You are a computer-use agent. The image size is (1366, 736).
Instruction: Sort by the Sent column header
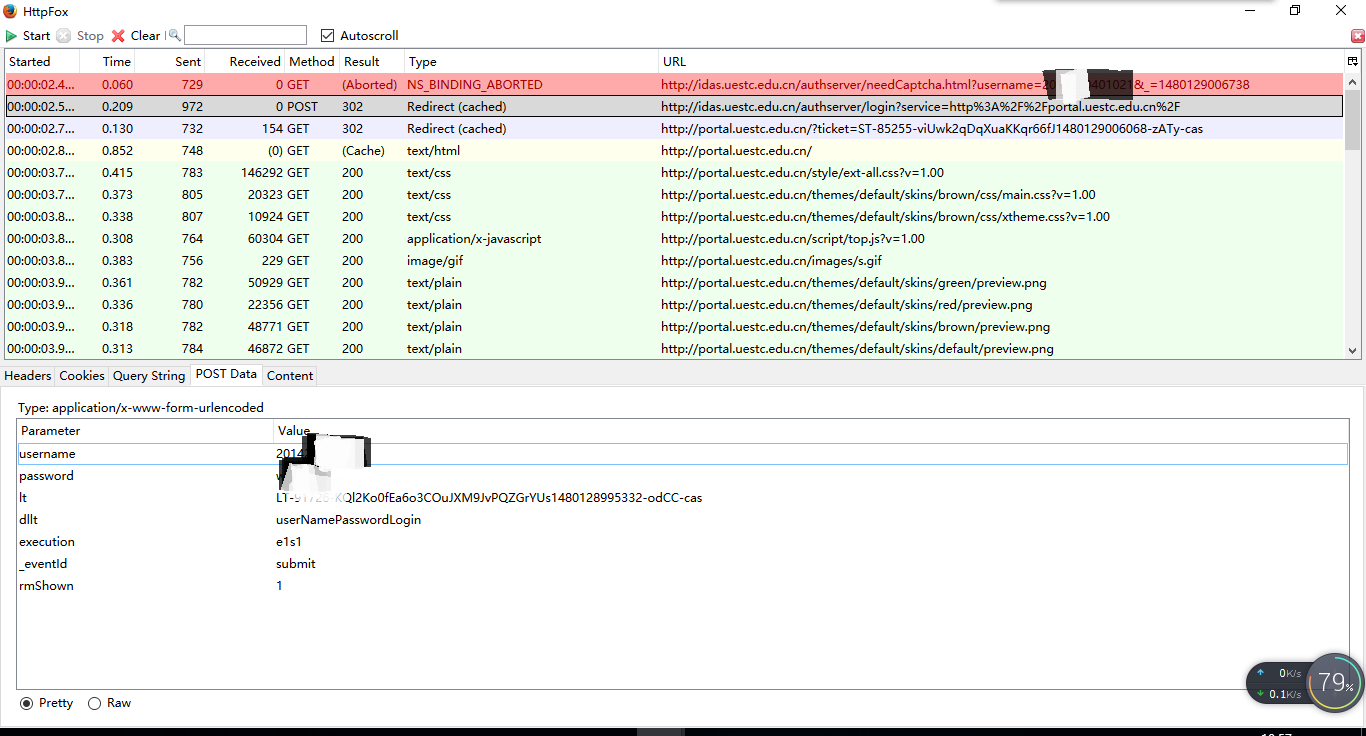click(x=170, y=61)
